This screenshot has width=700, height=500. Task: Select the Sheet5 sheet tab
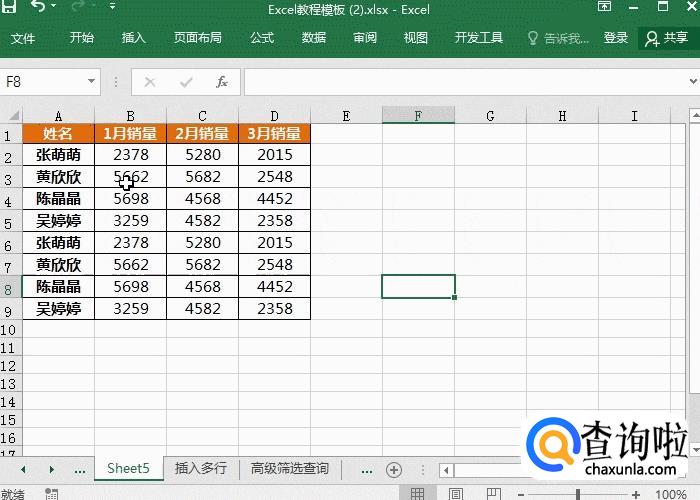pyautogui.click(x=129, y=468)
